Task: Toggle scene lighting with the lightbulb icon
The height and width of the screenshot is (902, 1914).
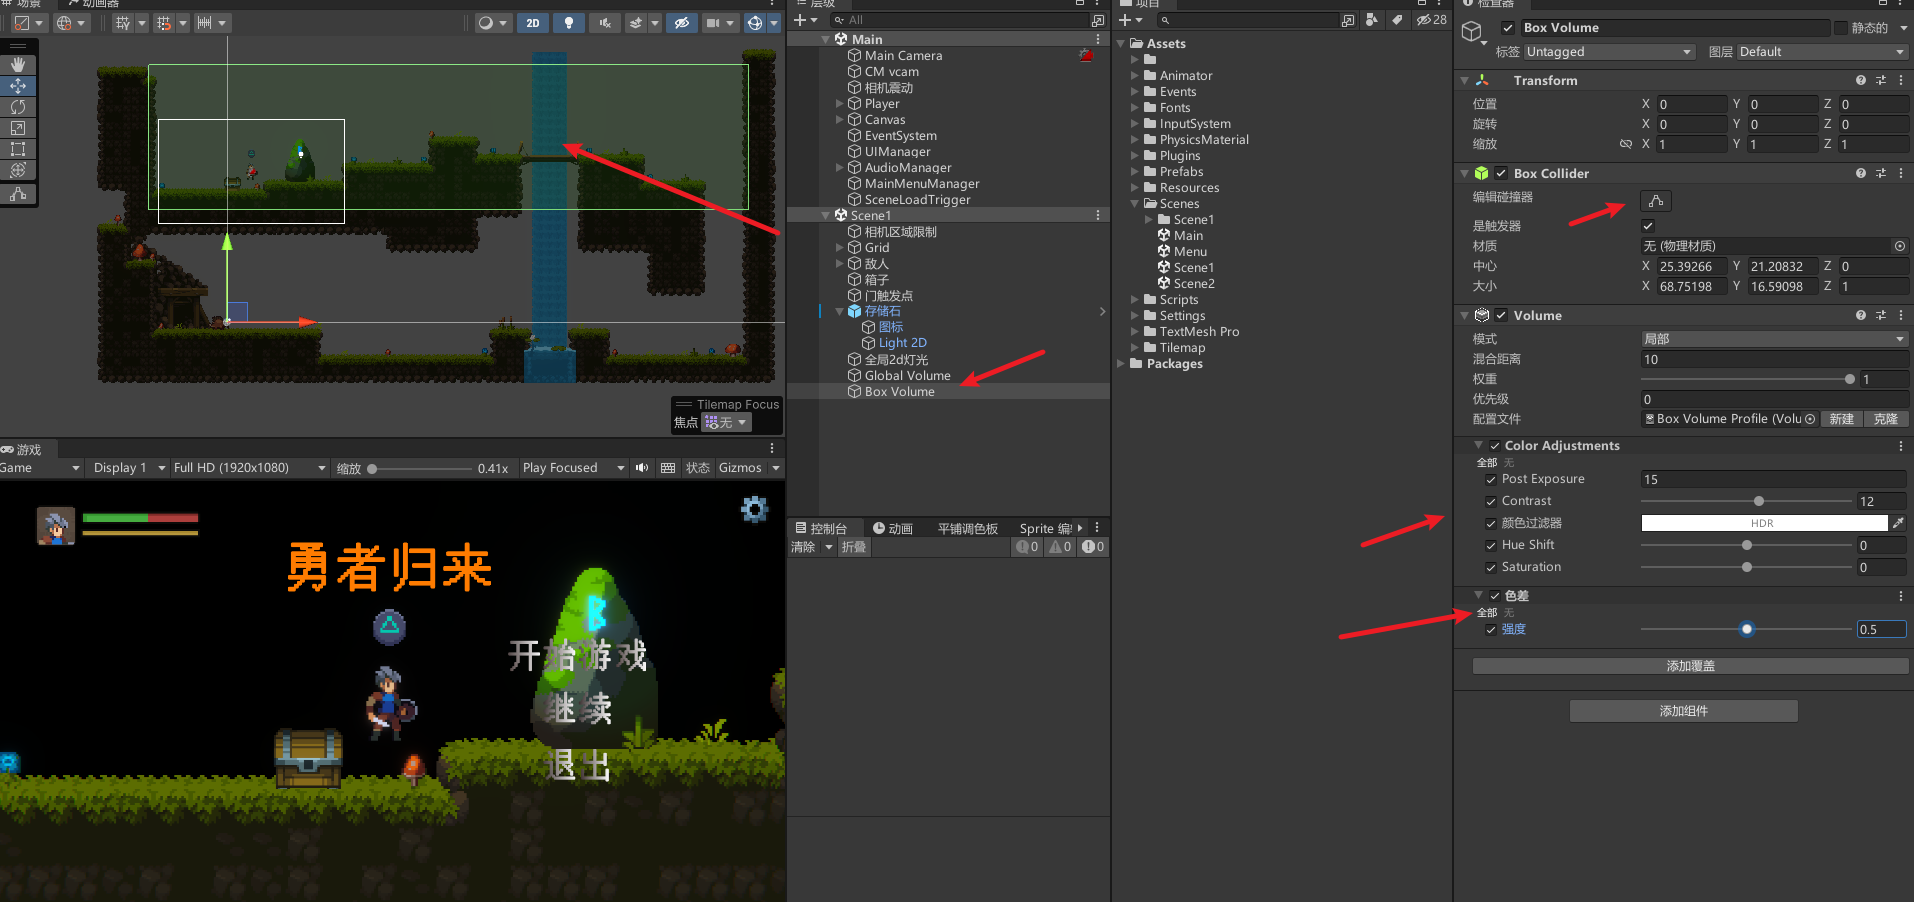Action: point(569,23)
